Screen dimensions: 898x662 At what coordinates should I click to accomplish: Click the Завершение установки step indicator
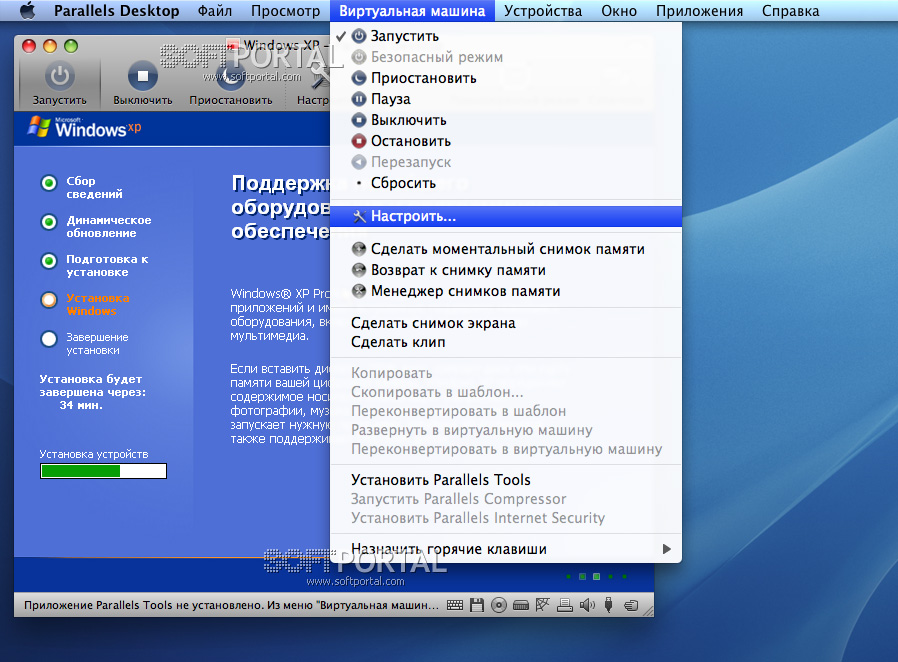[49, 339]
